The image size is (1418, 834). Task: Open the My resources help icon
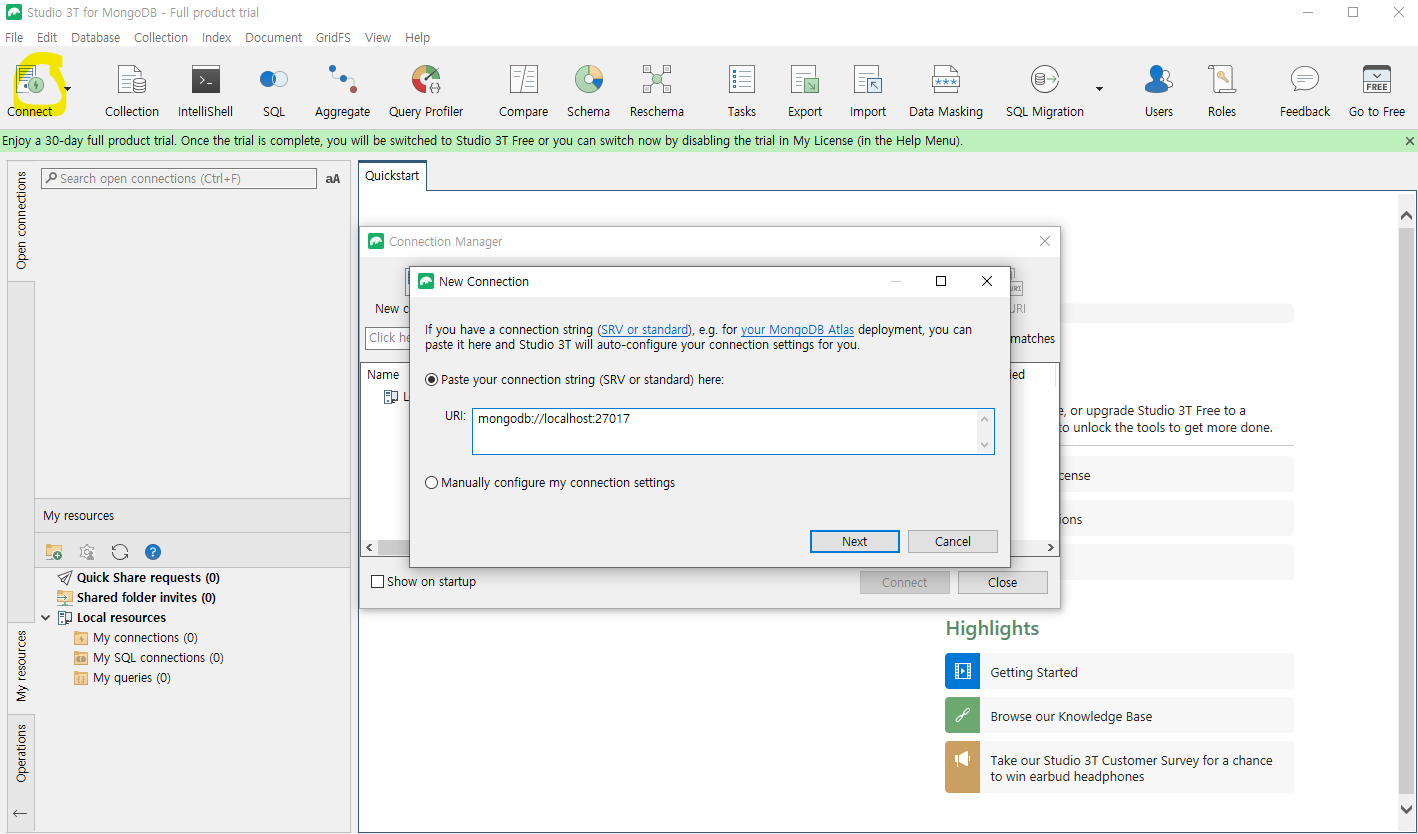(x=153, y=552)
